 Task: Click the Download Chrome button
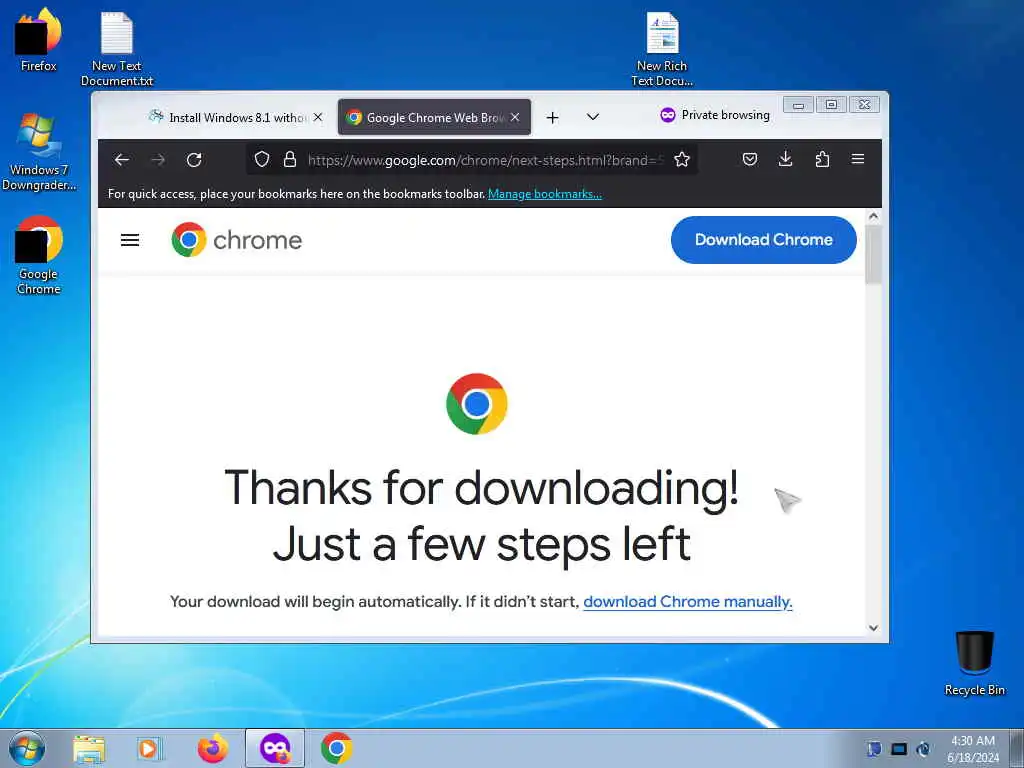click(763, 240)
